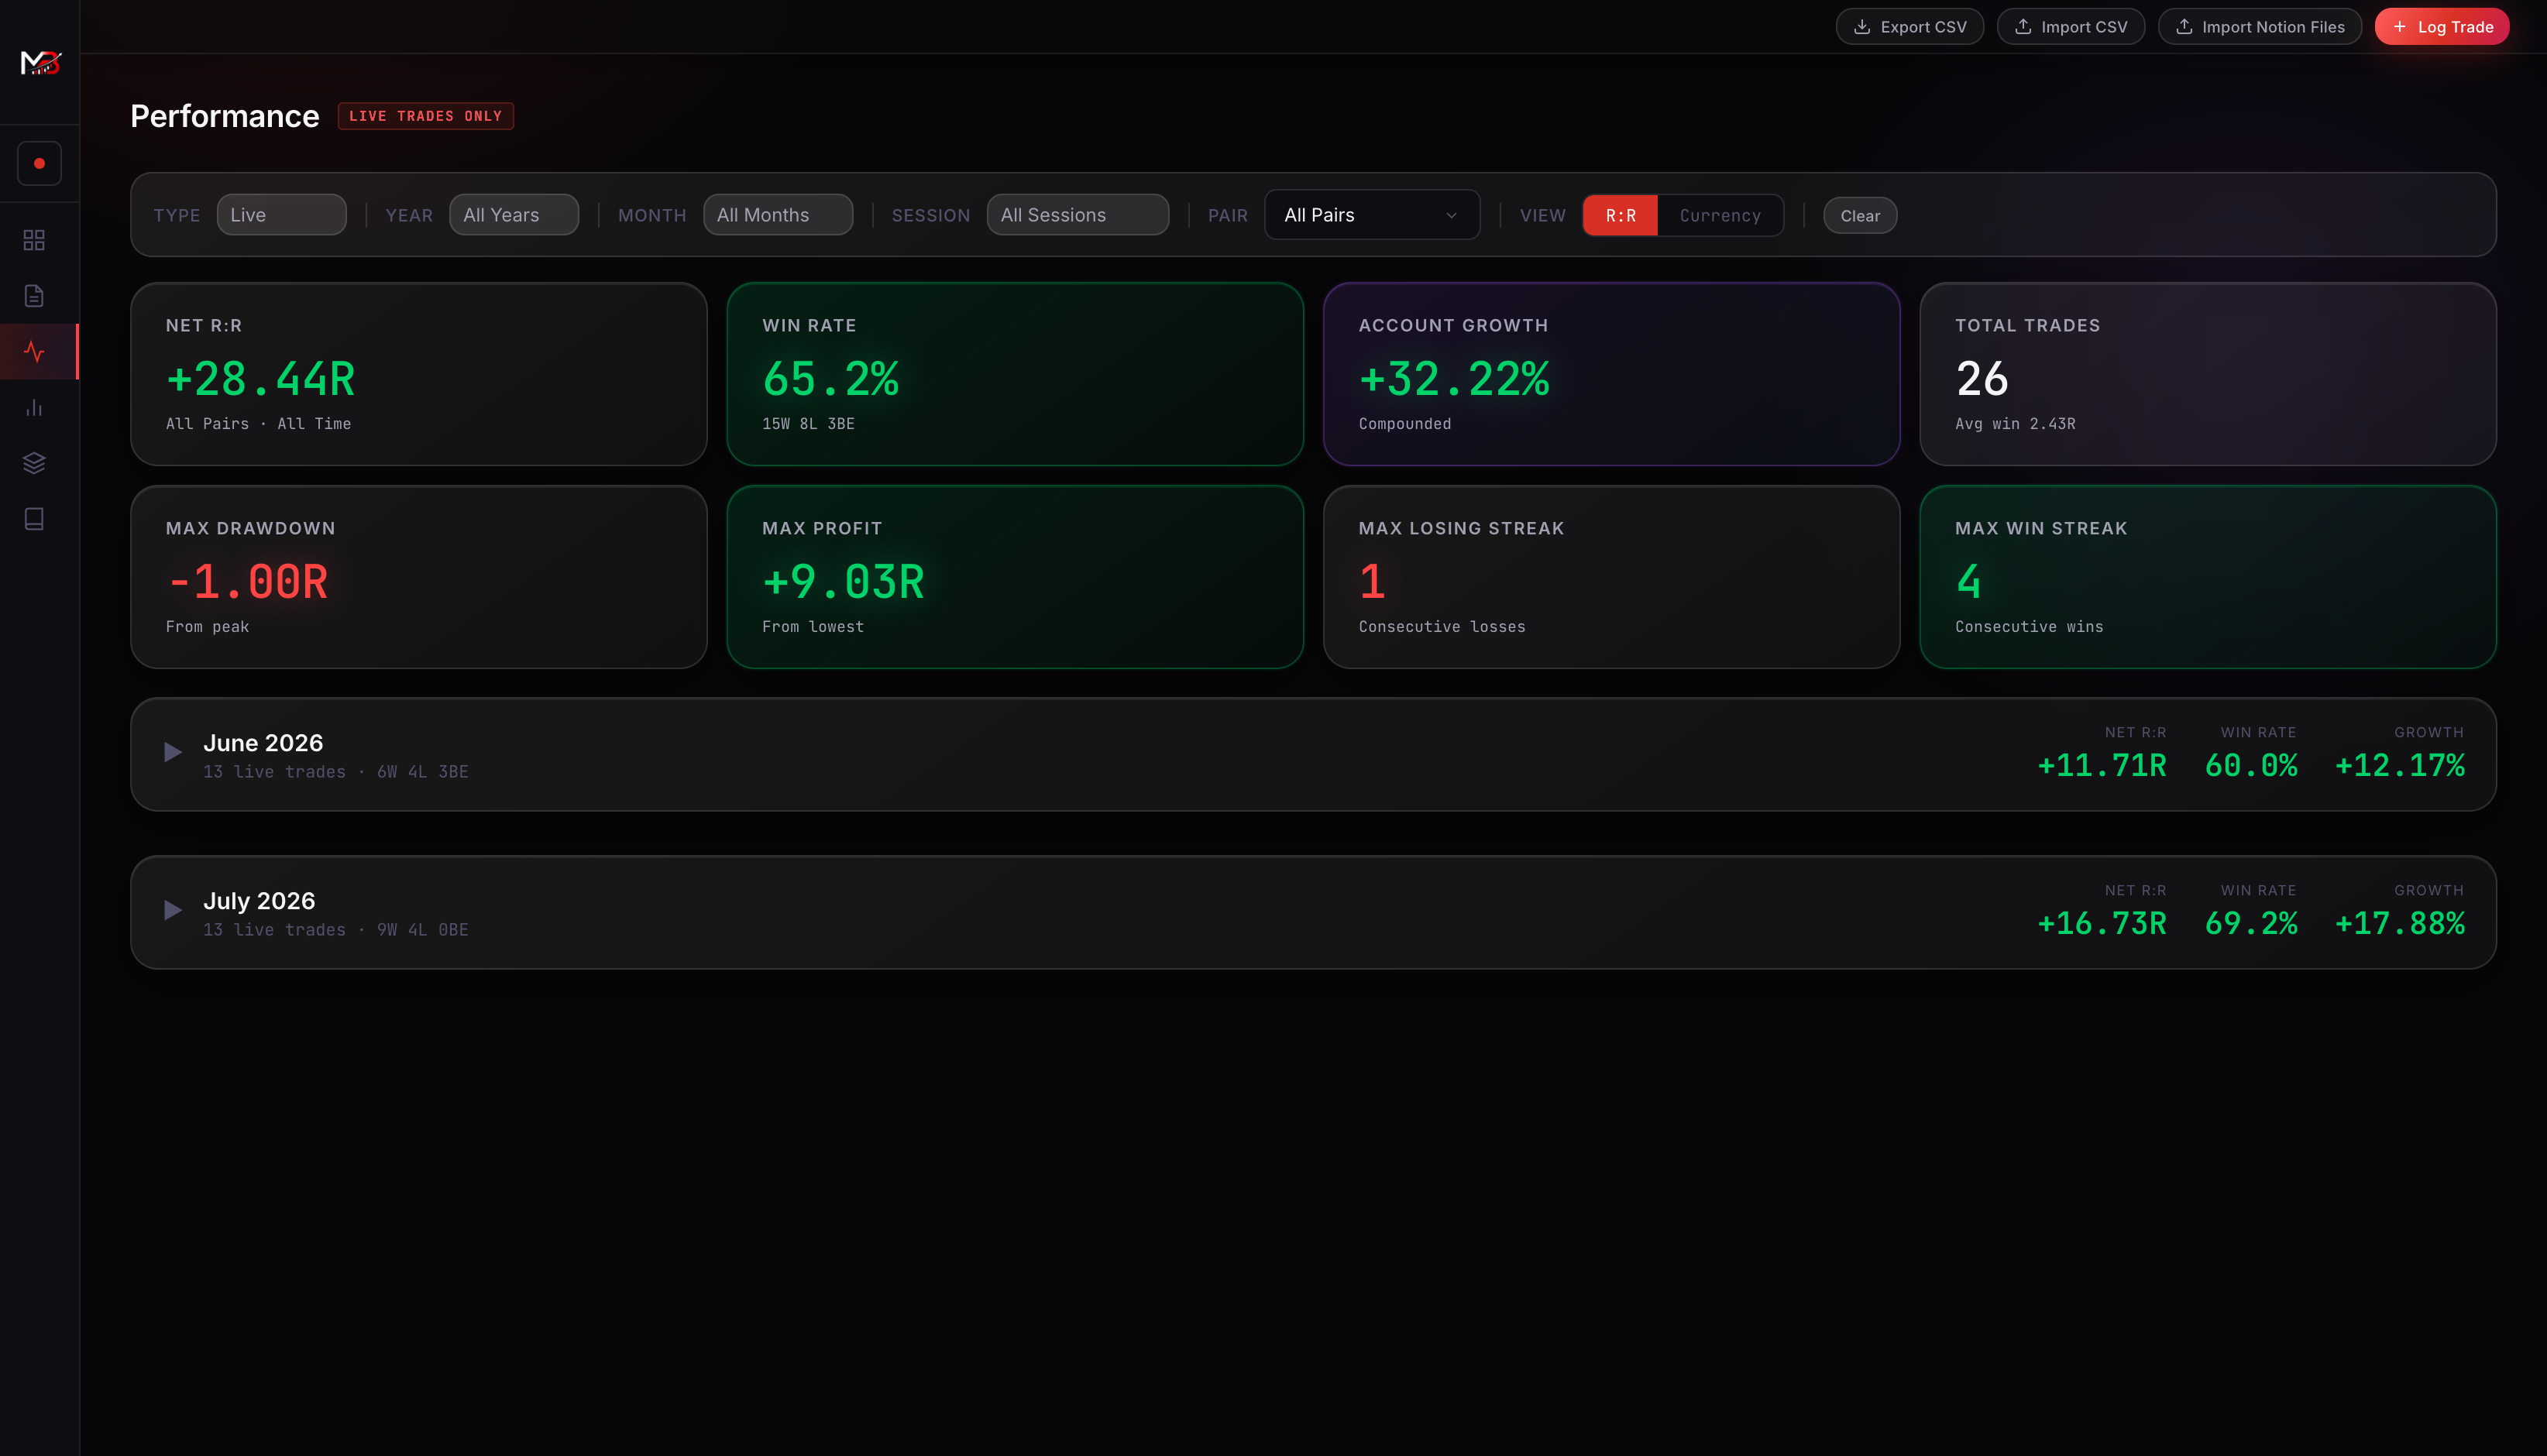This screenshot has height=1456, width=2547.
Task: Click the Max Profit card
Action: (x=1015, y=577)
